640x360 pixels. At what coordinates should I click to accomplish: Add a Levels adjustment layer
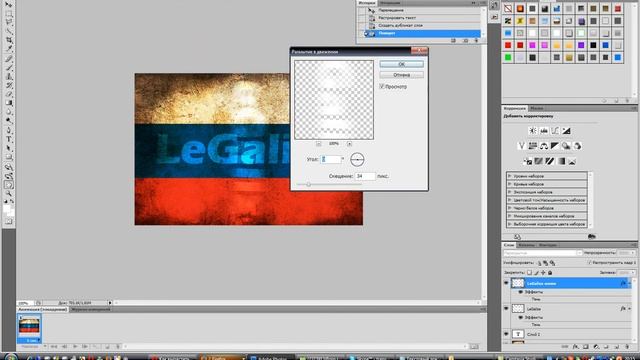(544, 131)
